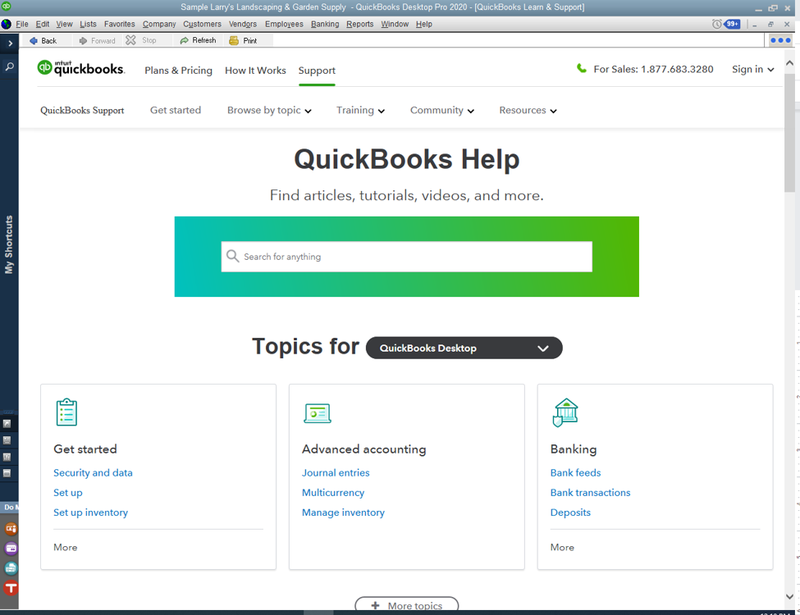This screenshot has width=800, height=615.
Task: Open the reminders alarm clock icon
Action: tap(717, 24)
